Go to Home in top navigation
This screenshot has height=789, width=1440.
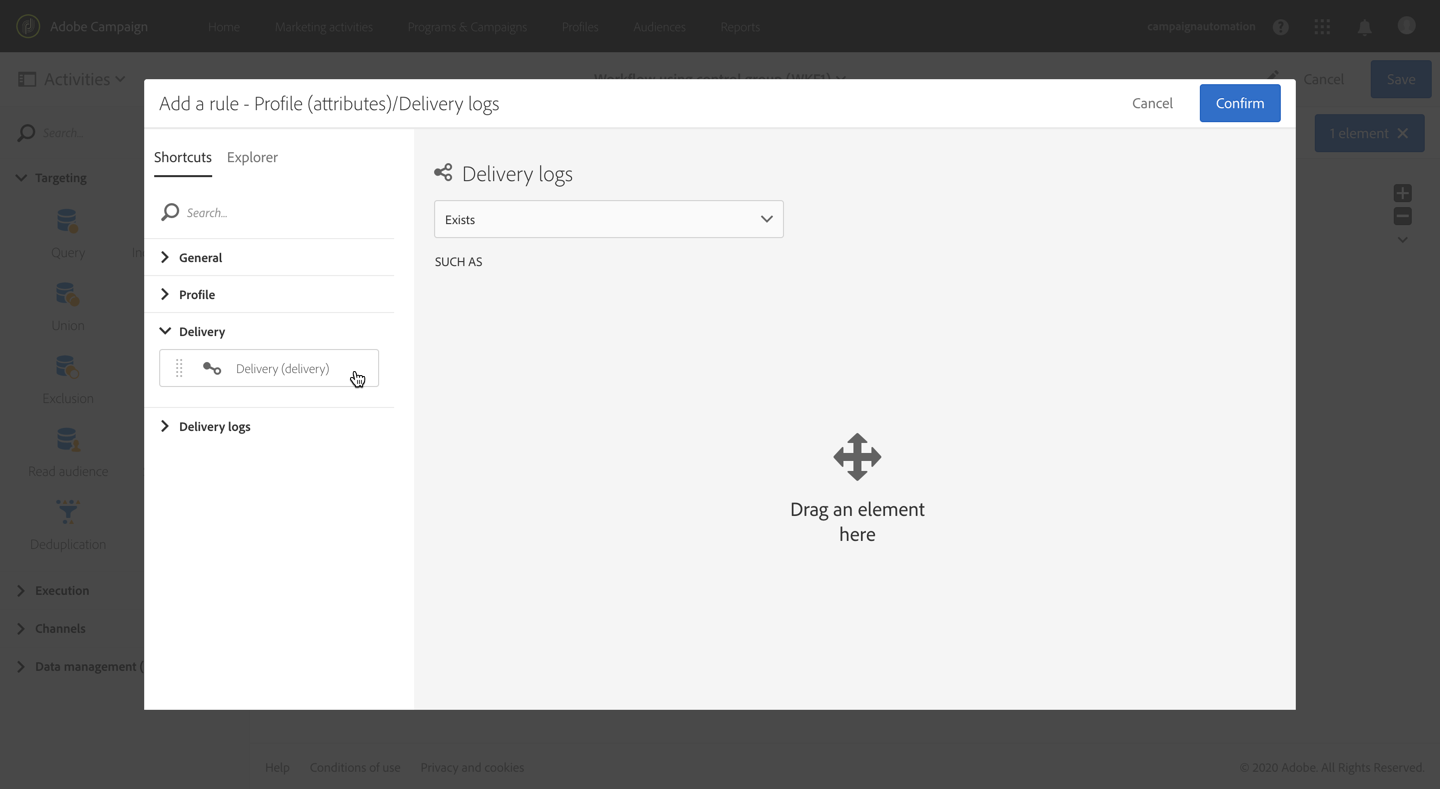[224, 27]
